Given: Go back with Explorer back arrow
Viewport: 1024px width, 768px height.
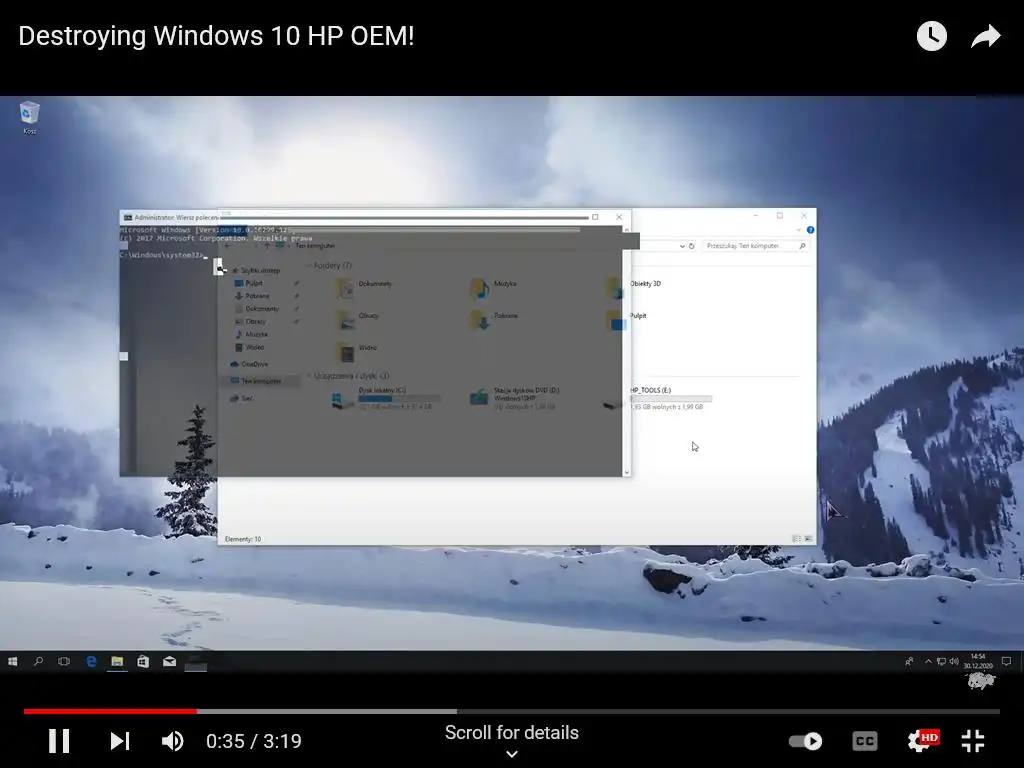Looking at the screenshot, I should coord(228,246).
